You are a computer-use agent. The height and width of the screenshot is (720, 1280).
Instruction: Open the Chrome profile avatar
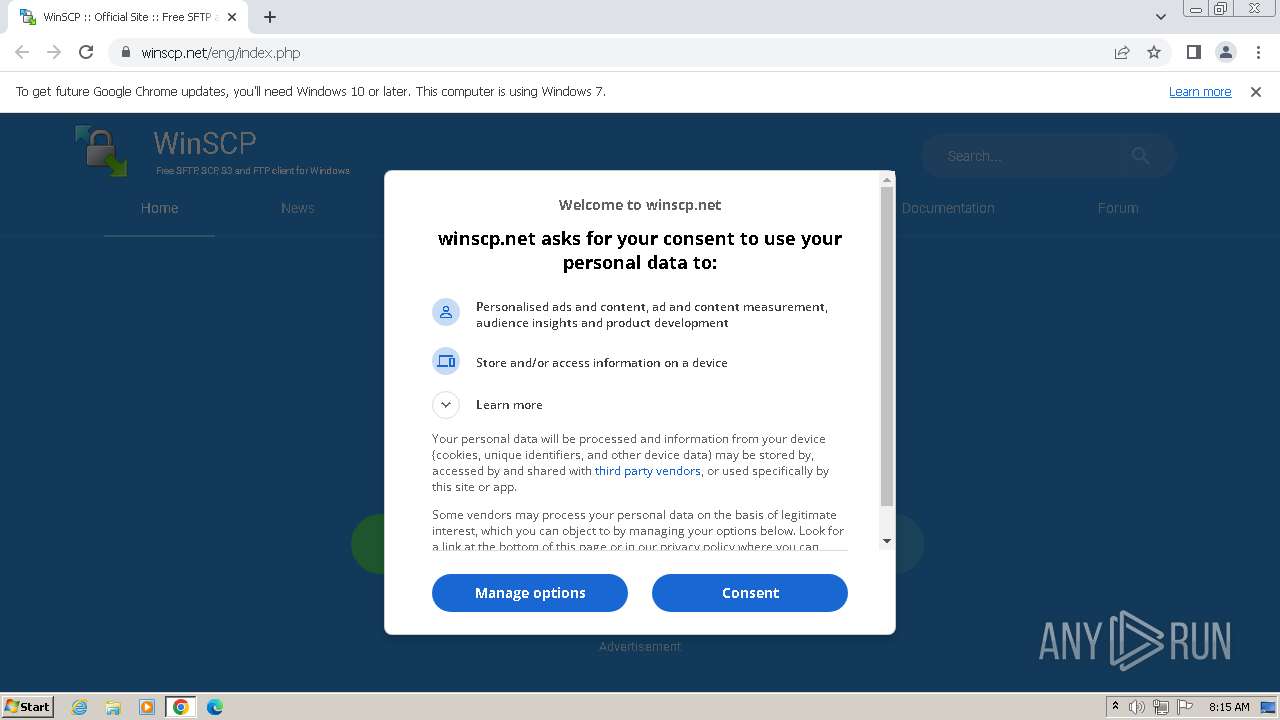(1225, 52)
